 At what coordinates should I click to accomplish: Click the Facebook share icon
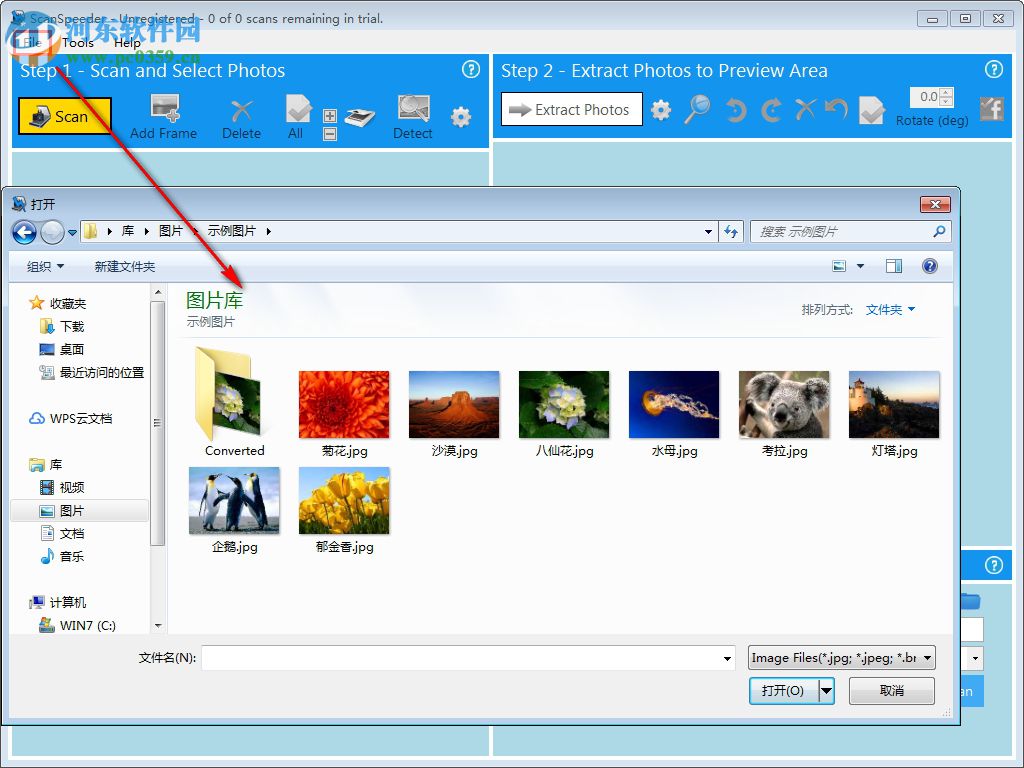click(x=991, y=108)
